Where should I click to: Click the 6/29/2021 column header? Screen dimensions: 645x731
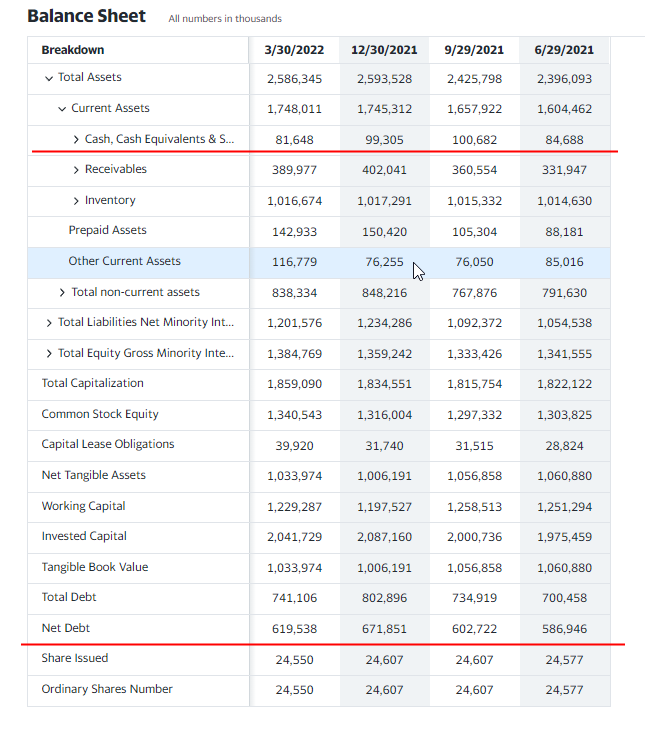coord(564,50)
